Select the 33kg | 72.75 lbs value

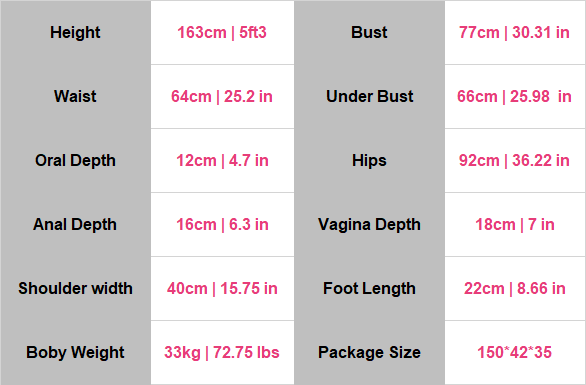pyautogui.click(x=222, y=352)
